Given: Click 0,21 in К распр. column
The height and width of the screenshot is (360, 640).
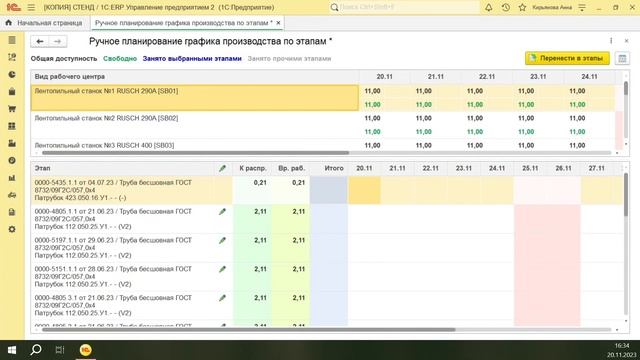Looking at the screenshot, I should point(260,182).
